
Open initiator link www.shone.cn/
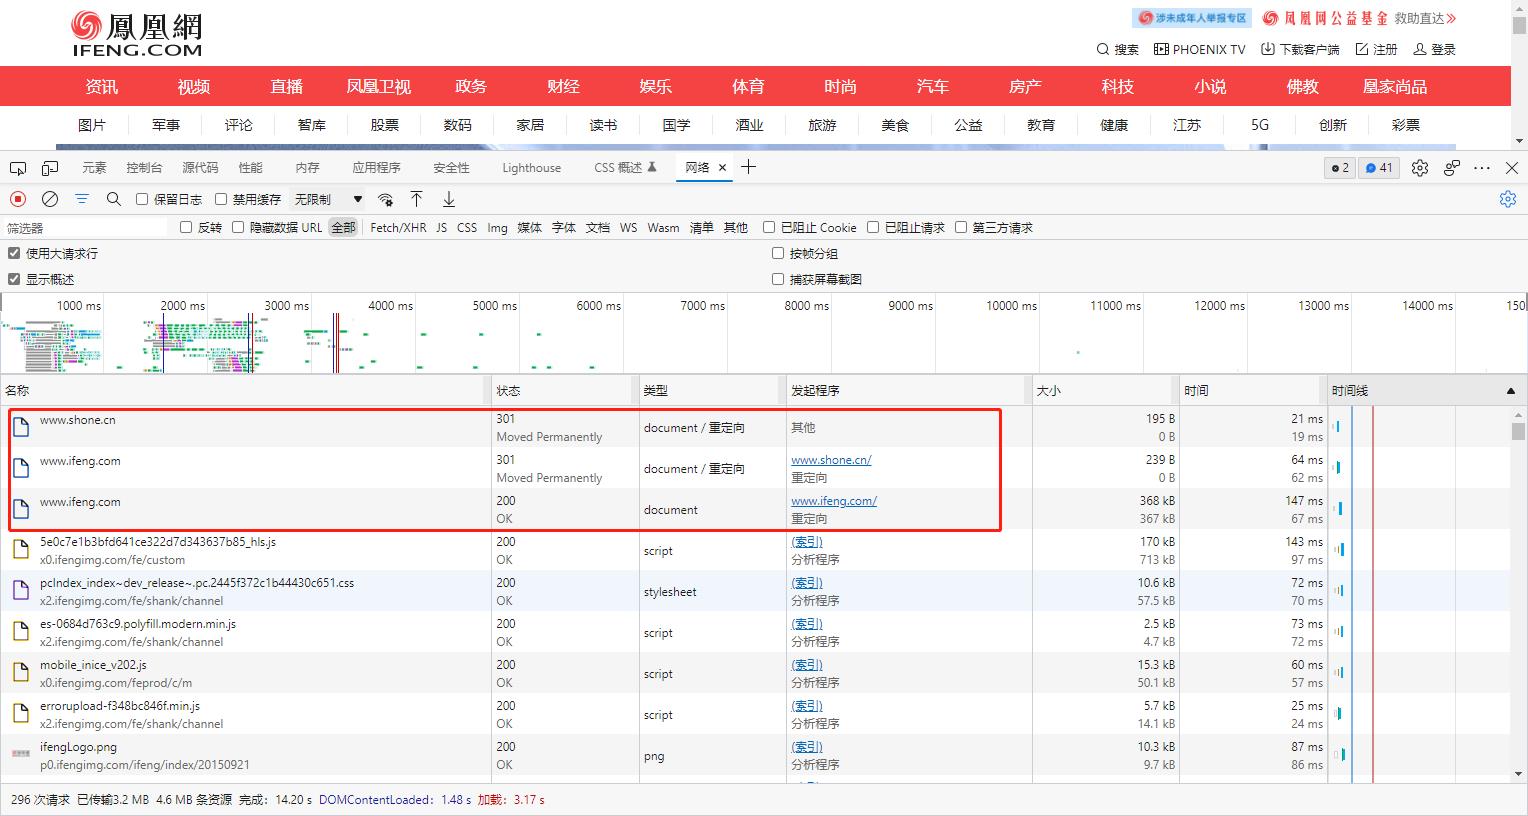[831, 460]
